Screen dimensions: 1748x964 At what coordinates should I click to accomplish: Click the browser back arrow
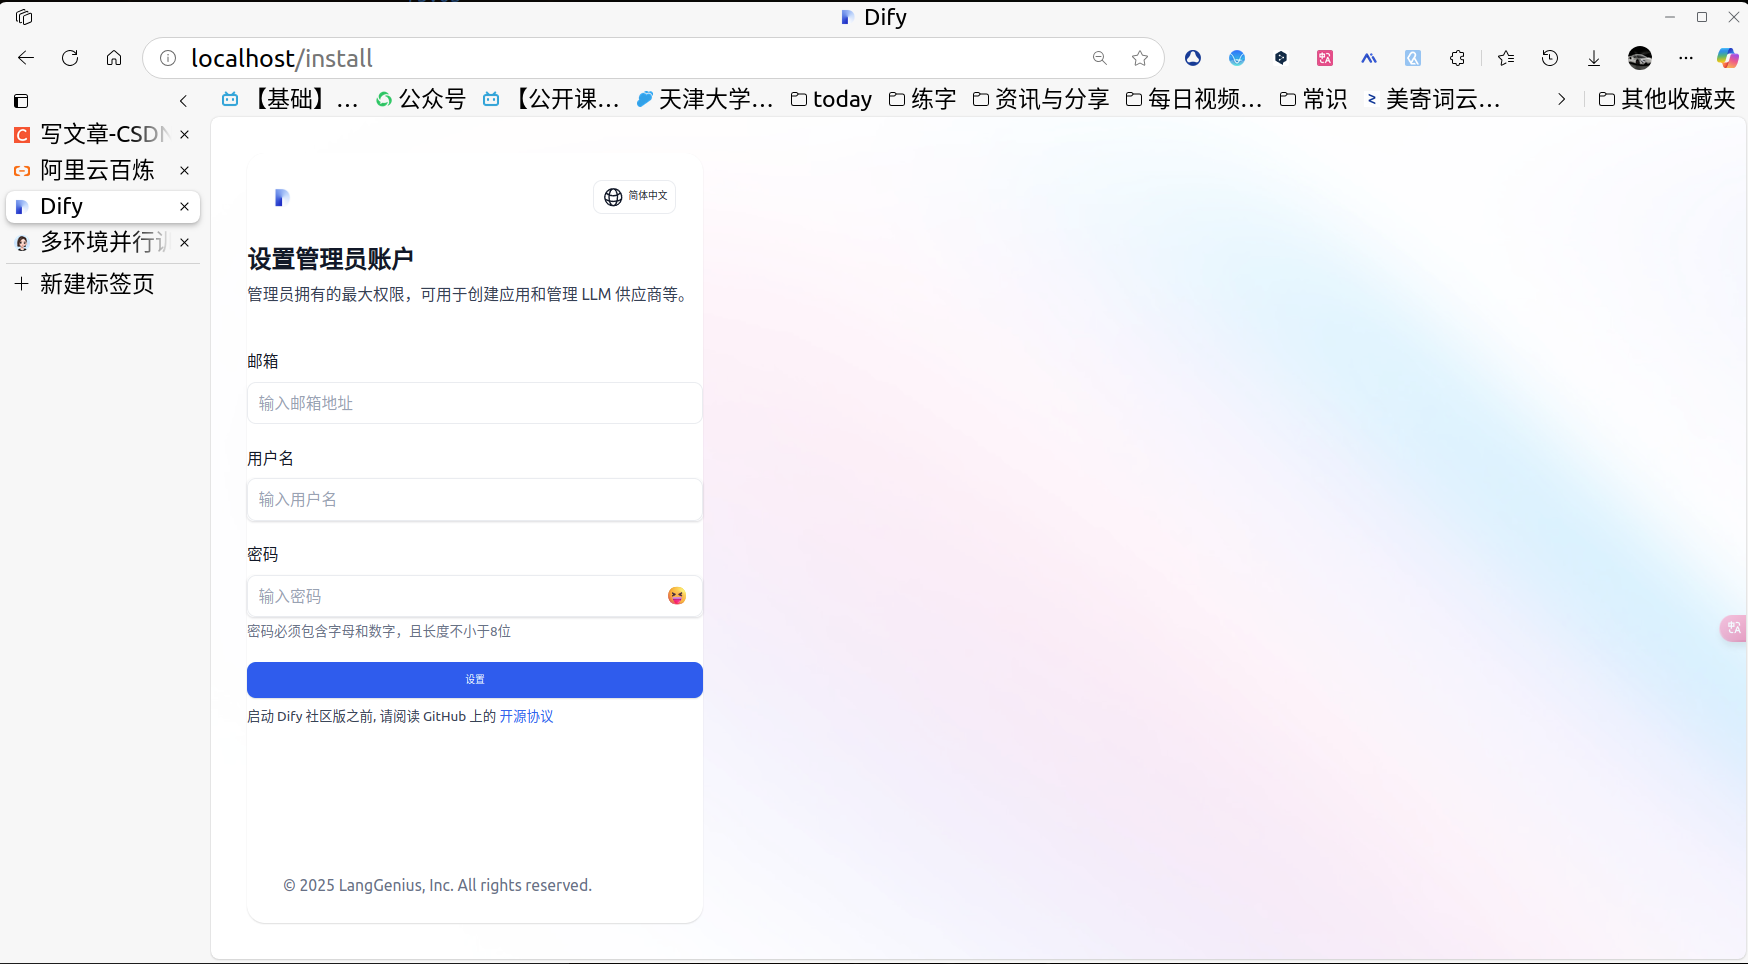[26, 58]
